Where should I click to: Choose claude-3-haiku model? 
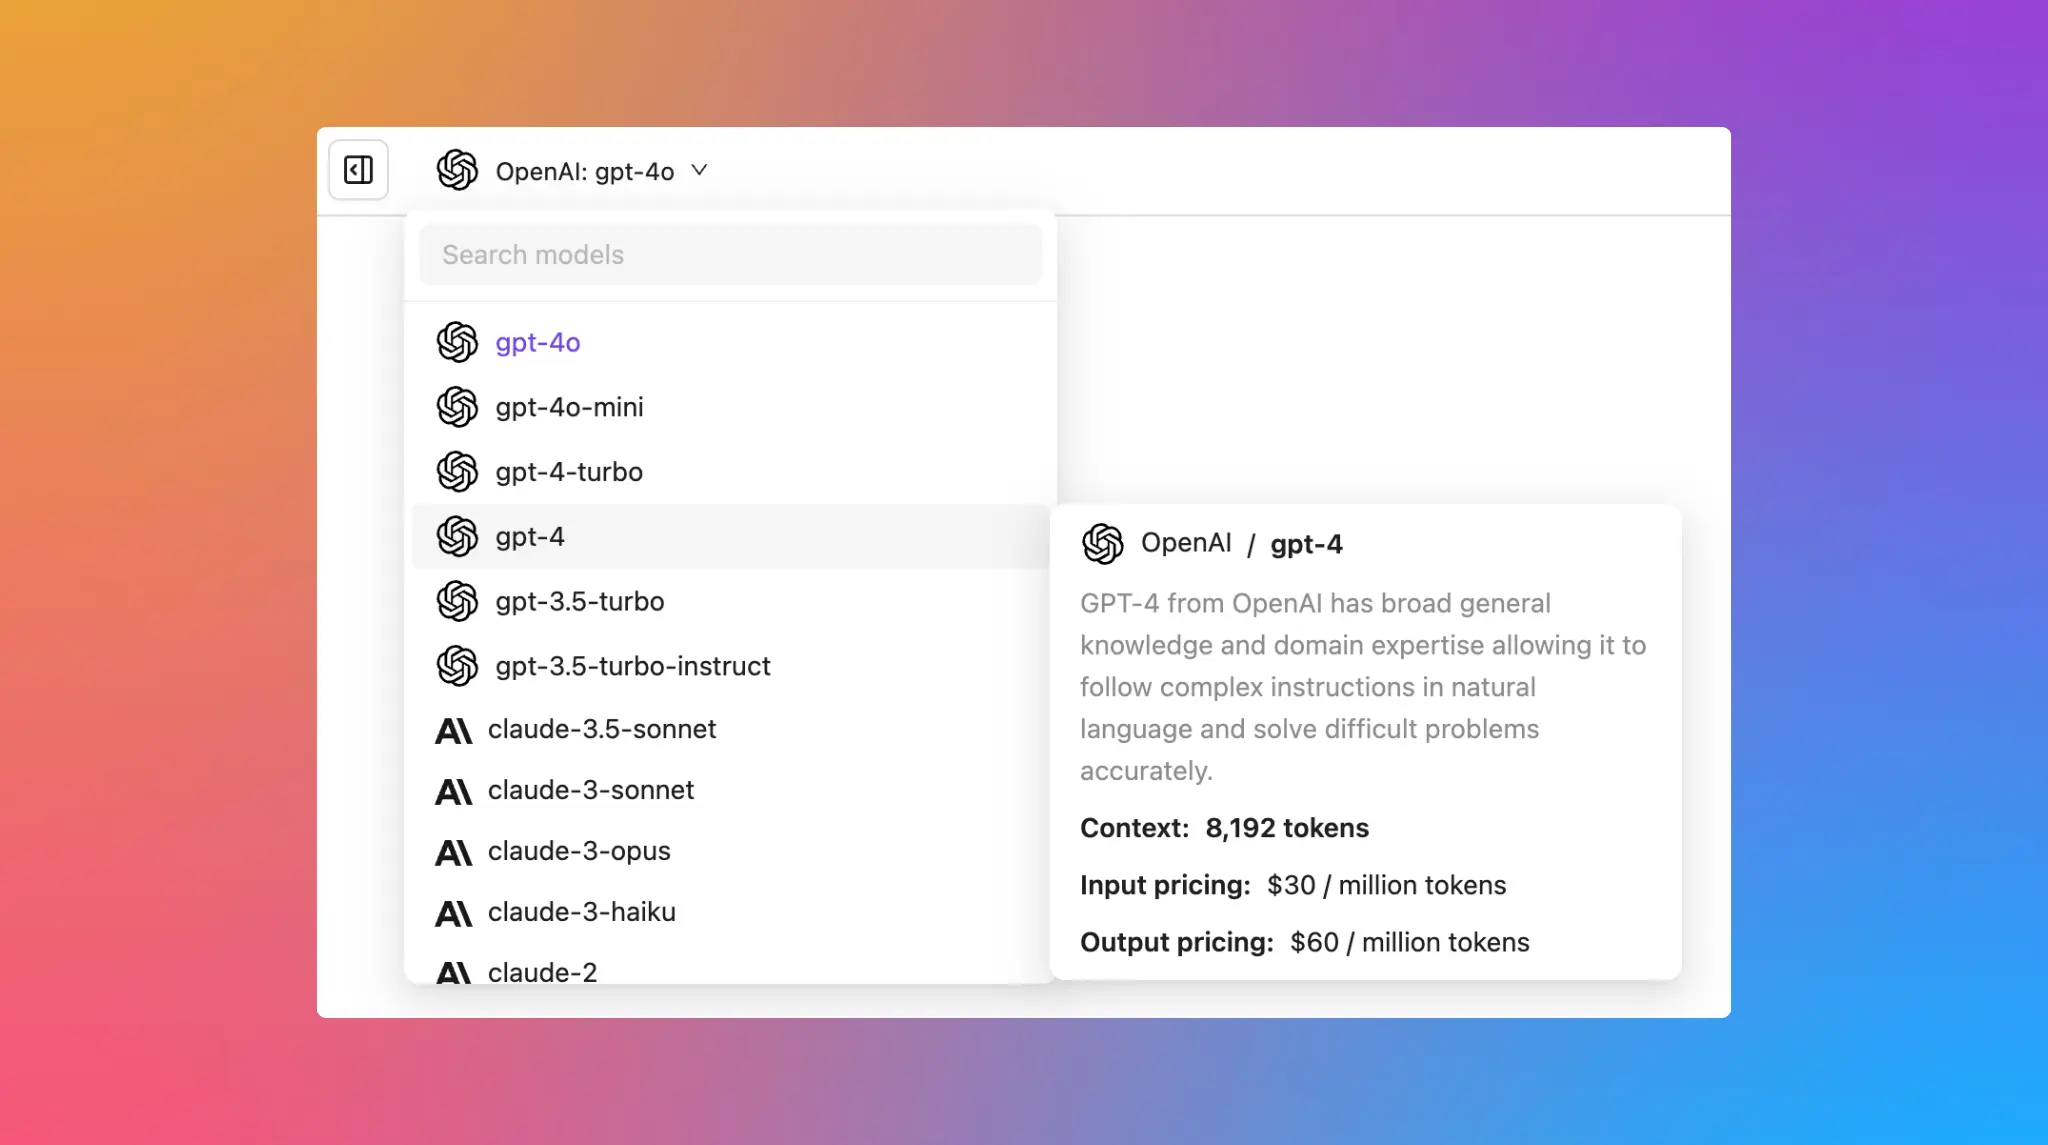[730, 912]
